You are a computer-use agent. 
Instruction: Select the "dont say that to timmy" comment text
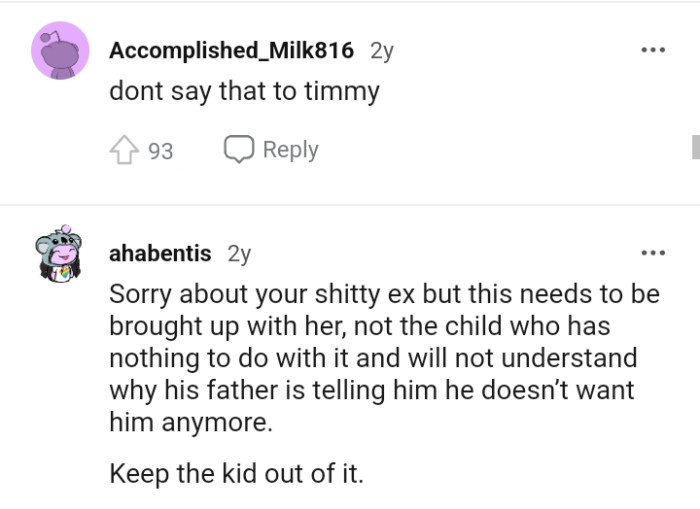[244, 92]
